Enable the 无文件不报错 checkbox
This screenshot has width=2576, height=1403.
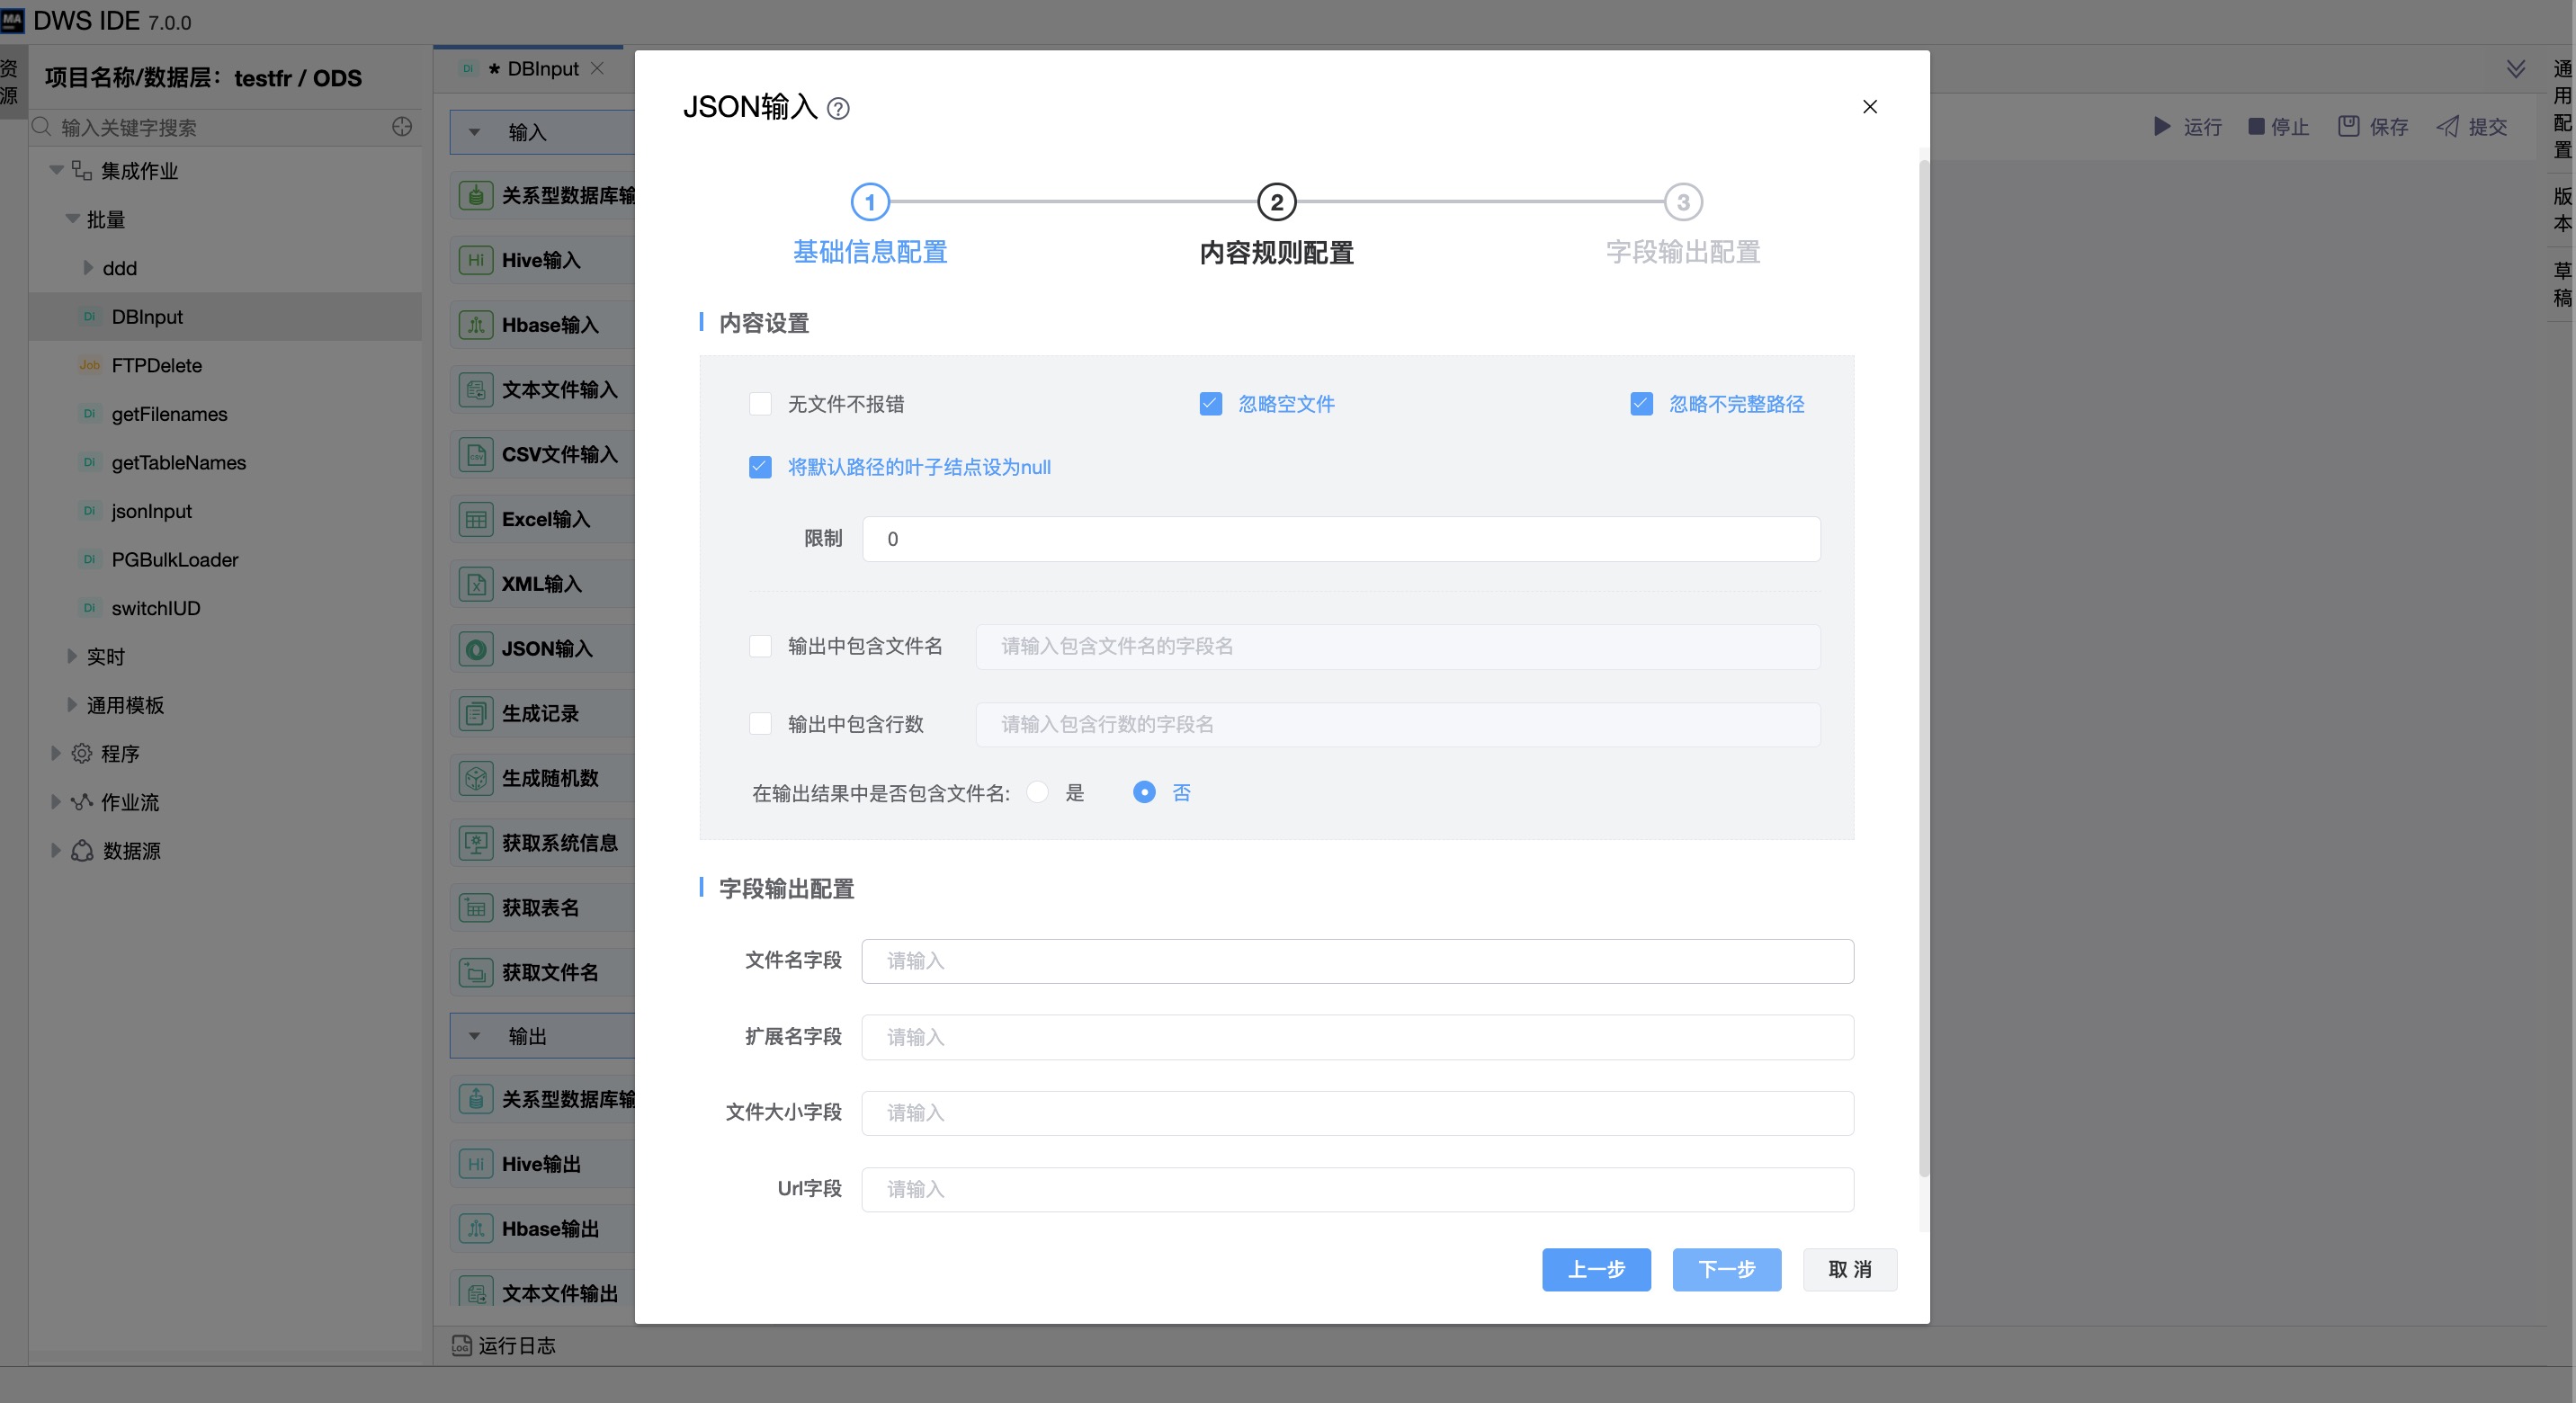tap(760, 404)
